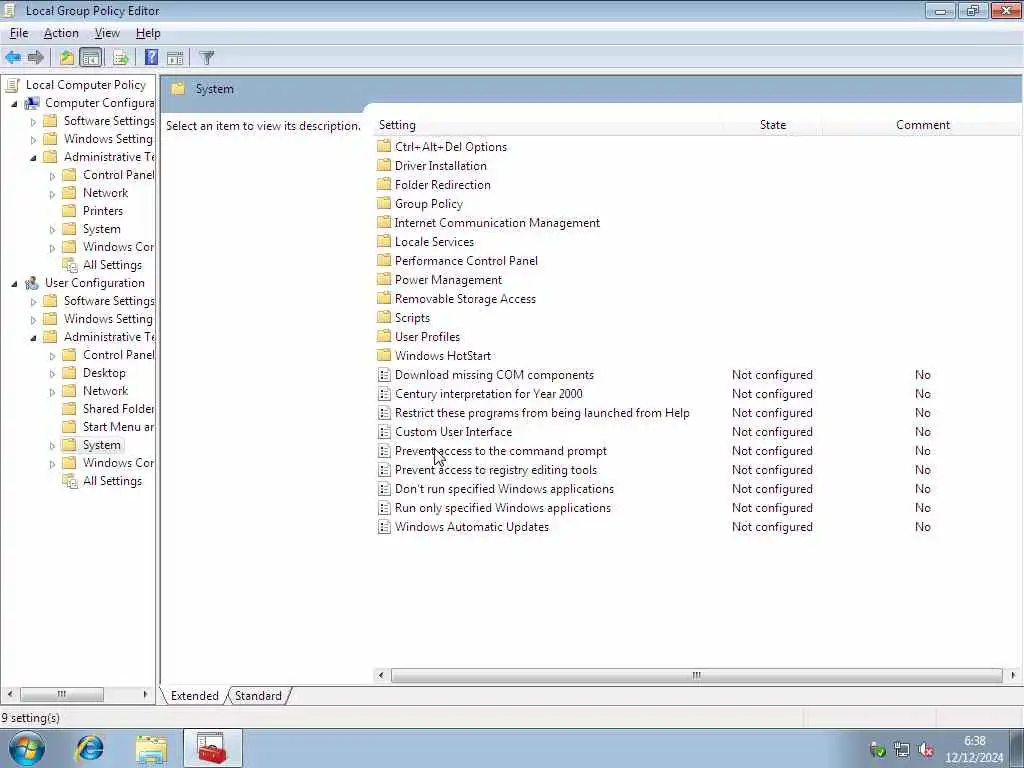The height and width of the screenshot is (768, 1024).
Task: Open the Locale Services folder
Action: click(x=434, y=242)
